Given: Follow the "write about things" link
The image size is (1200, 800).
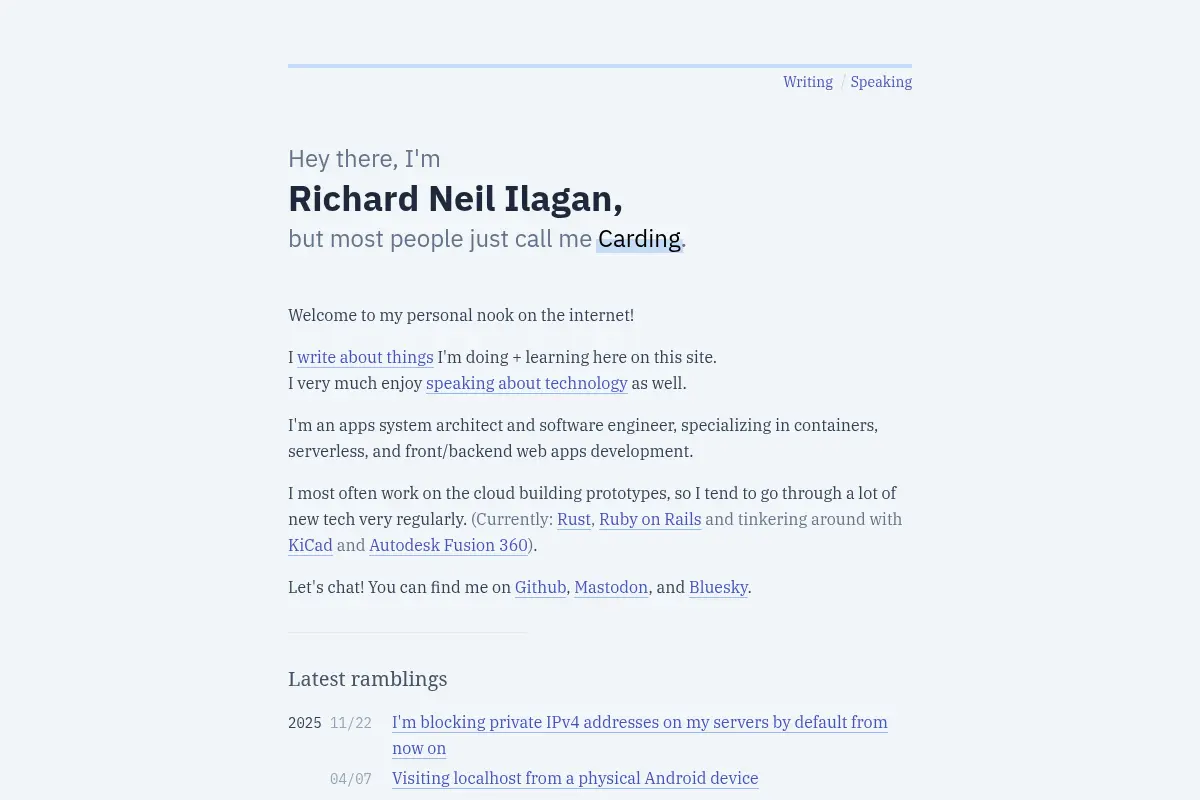Looking at the screenshot, I should point(365,357).
